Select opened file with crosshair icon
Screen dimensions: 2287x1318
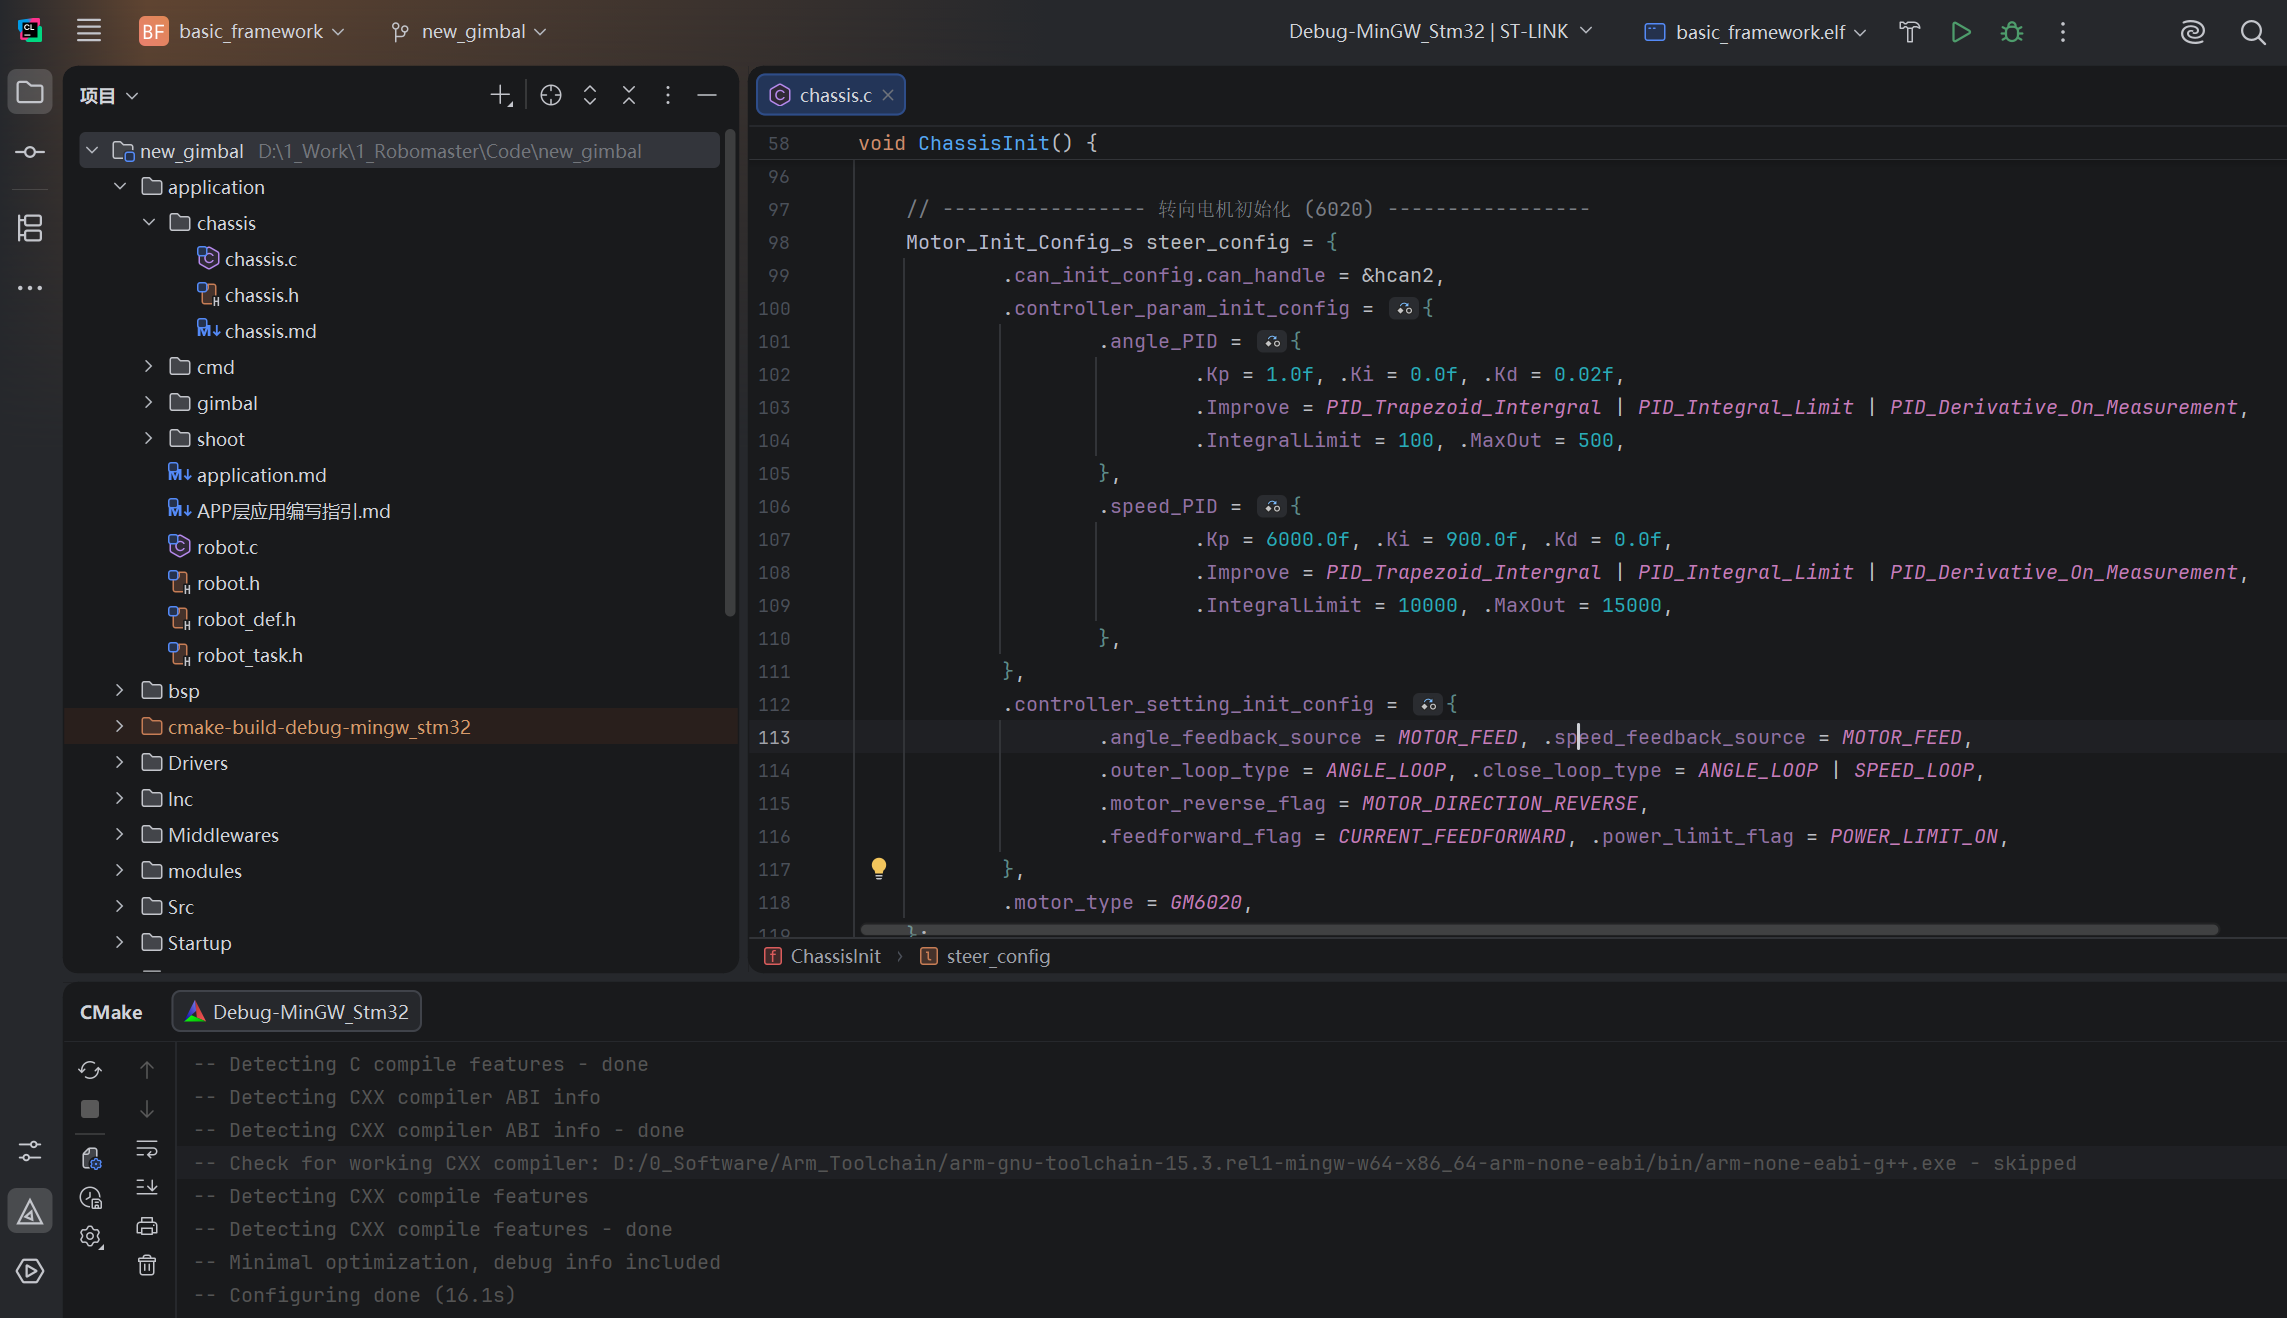(551, 95)
